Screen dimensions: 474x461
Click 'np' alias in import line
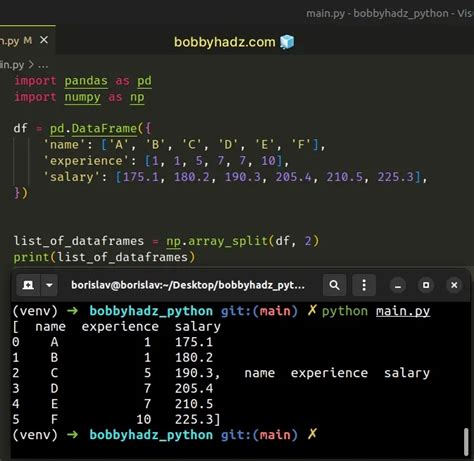tap(137, 97)
